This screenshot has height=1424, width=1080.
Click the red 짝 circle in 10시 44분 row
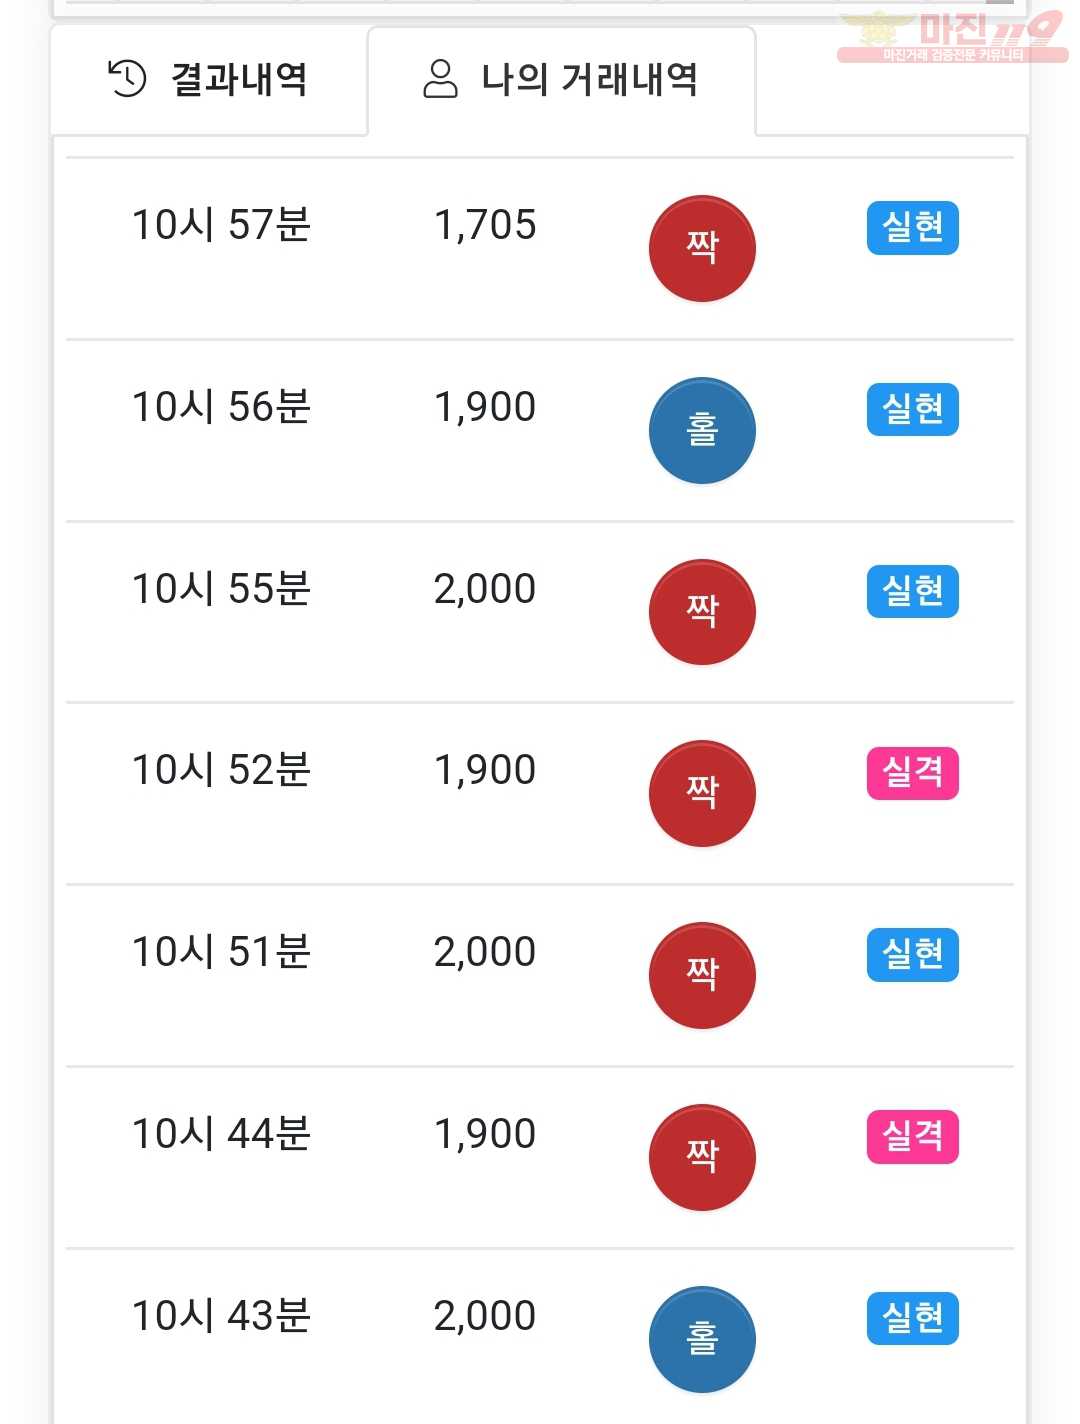[x=702, y=1158]
